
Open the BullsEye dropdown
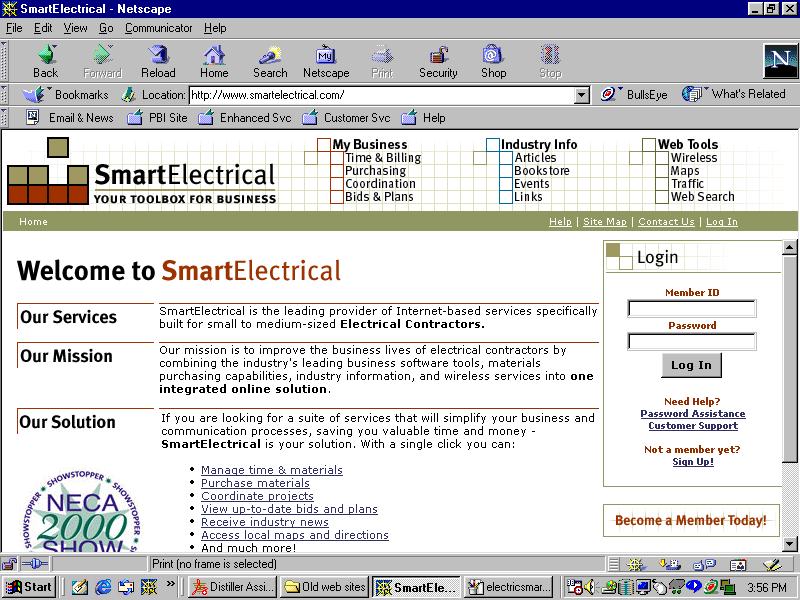tap(634, 94)
